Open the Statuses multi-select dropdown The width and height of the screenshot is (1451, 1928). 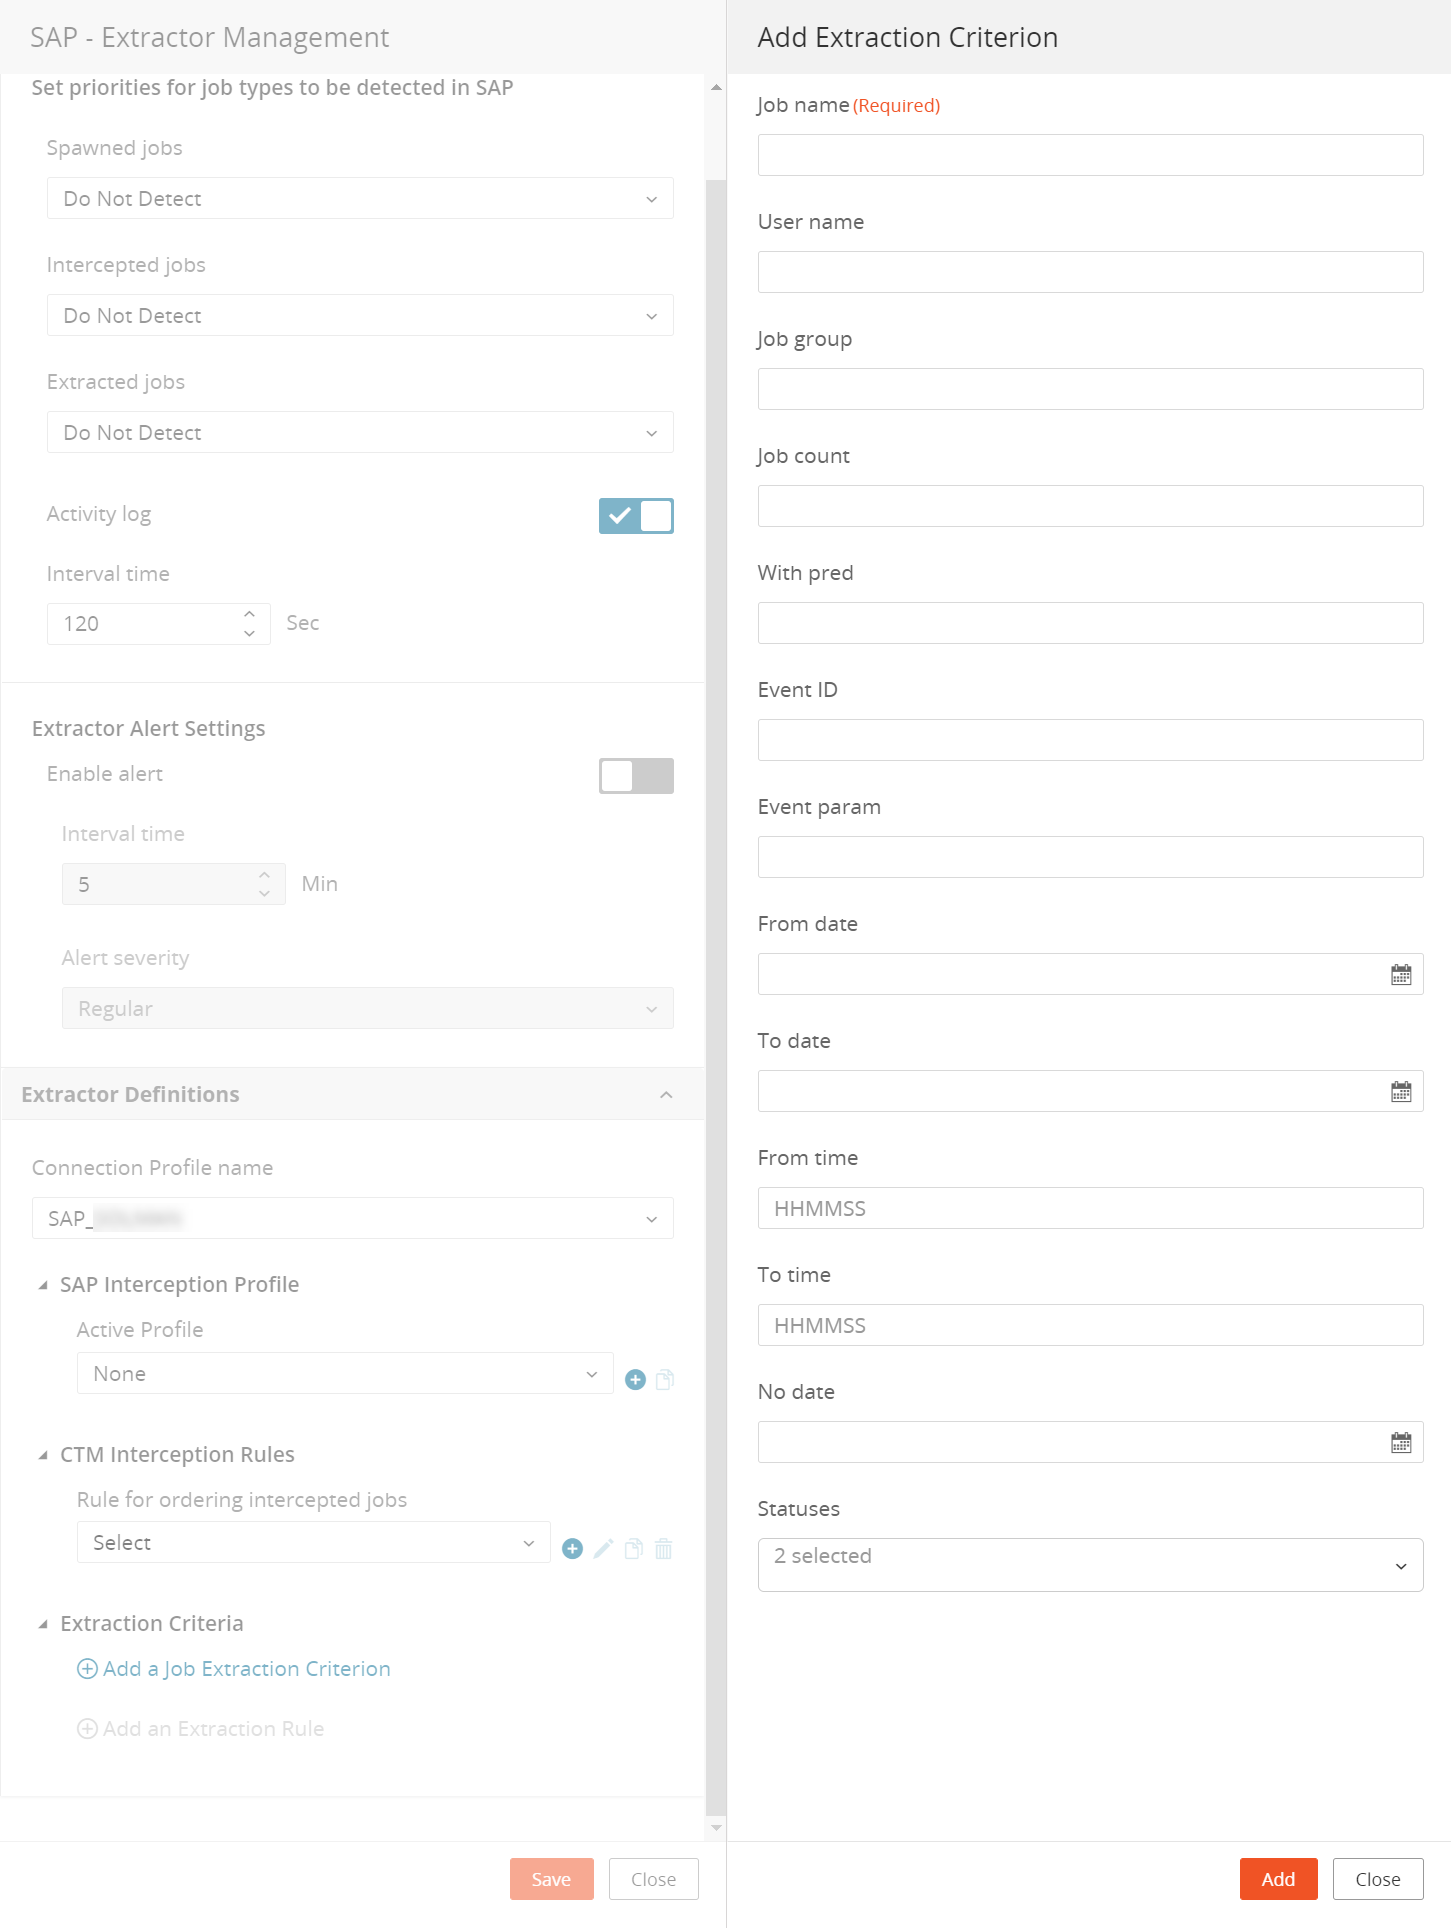point(1090,1565)
